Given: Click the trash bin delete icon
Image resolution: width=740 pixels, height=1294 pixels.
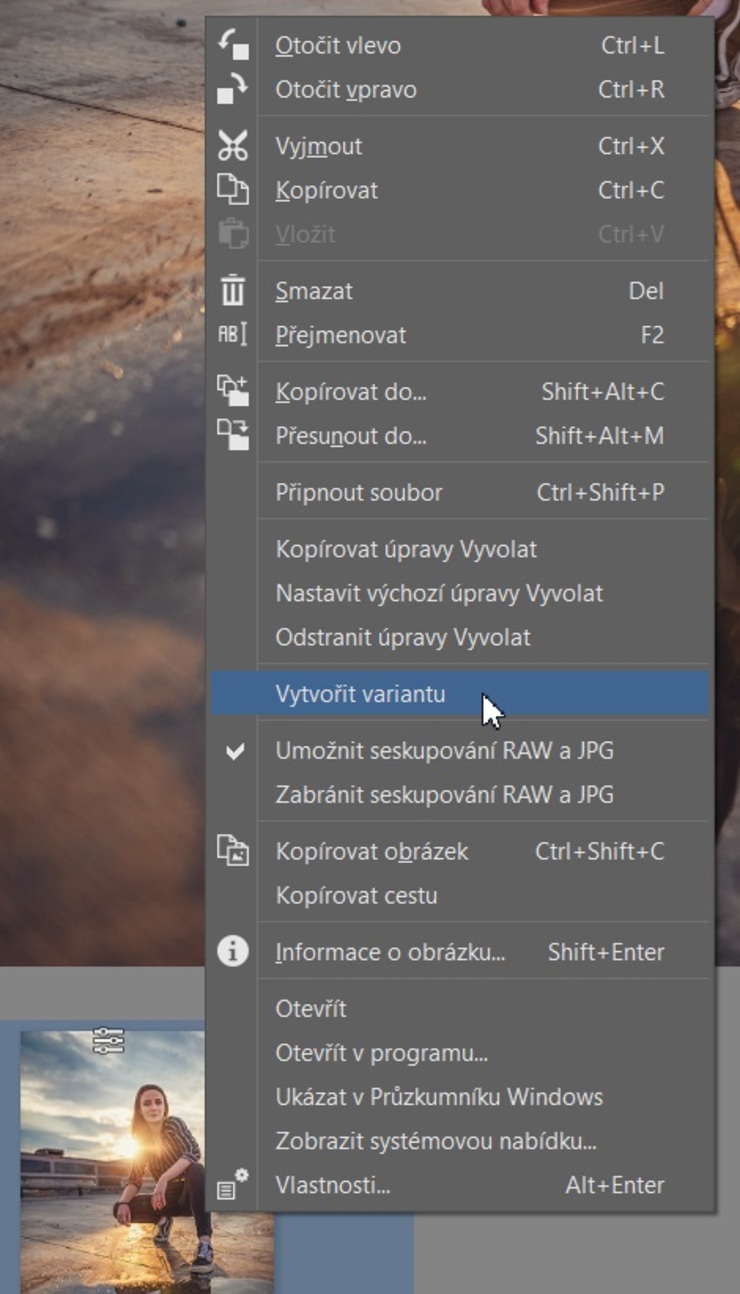Looking at the screenshot, I should click(x=233, y=291).
